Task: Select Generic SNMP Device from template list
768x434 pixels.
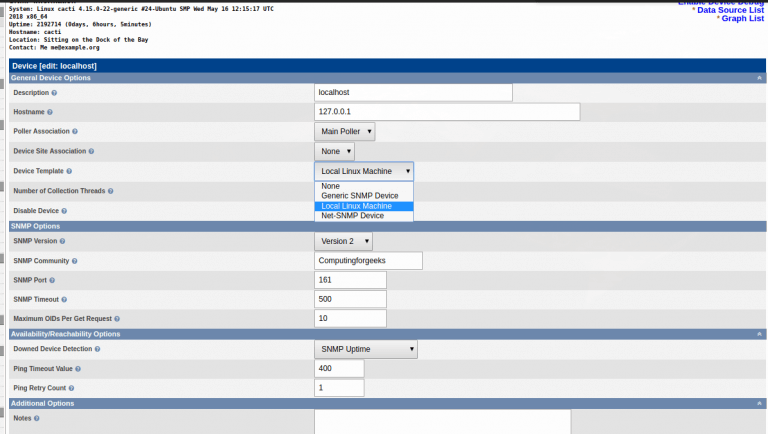Action: [360, 196]
